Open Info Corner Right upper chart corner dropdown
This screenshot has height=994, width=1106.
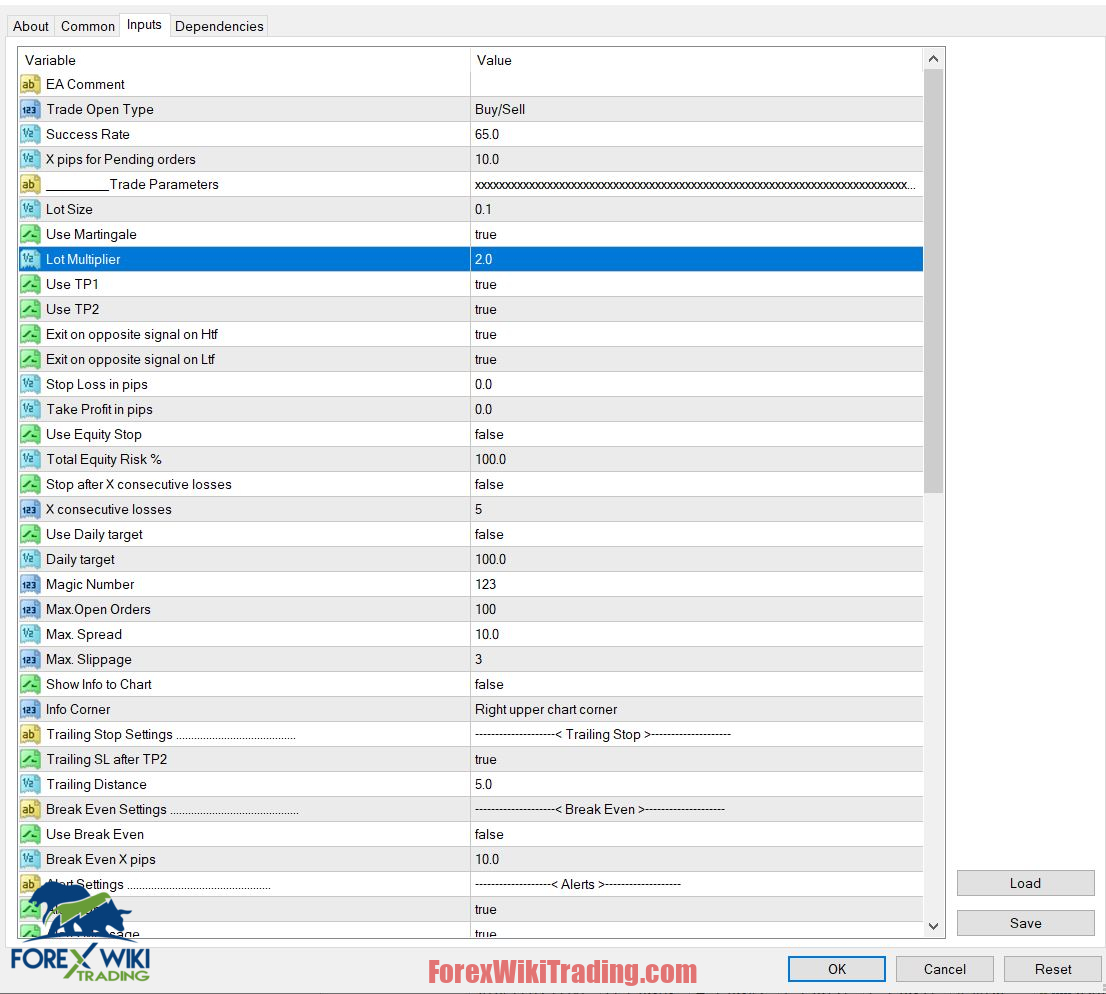tap(696, 710)
